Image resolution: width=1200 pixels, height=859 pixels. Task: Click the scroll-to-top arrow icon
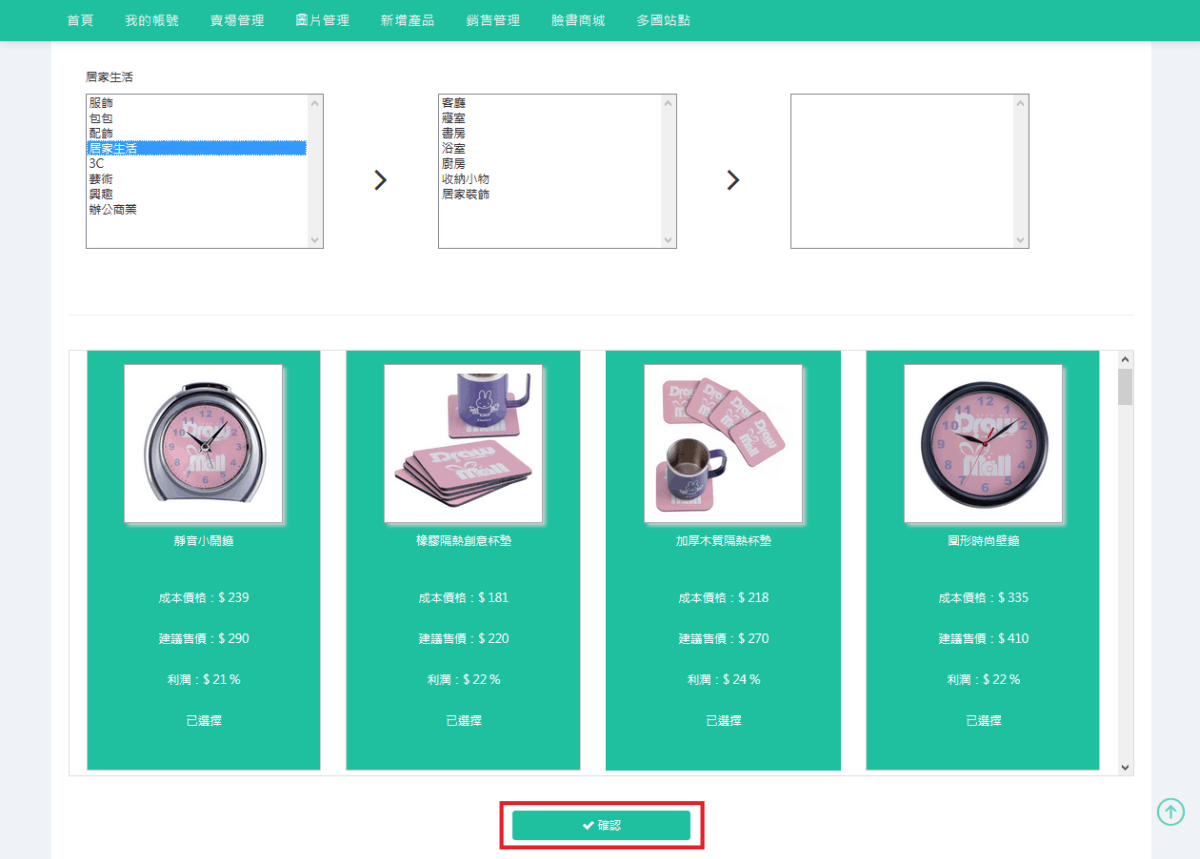(1170, 812)
